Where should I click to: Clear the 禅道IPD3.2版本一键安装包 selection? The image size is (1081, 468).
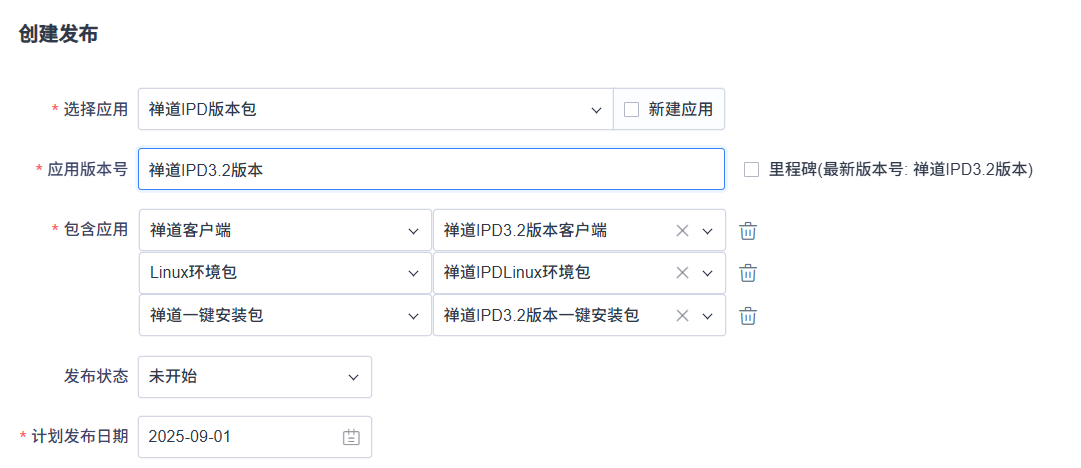tap(682, 316)
